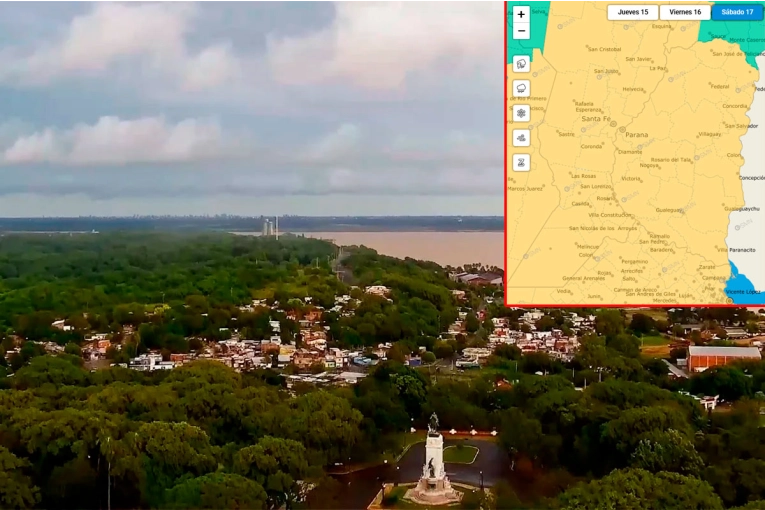The height and width of the screenshot is (510, 765).
Task: Click San Andres de Giles label
Action: [650, 294]
